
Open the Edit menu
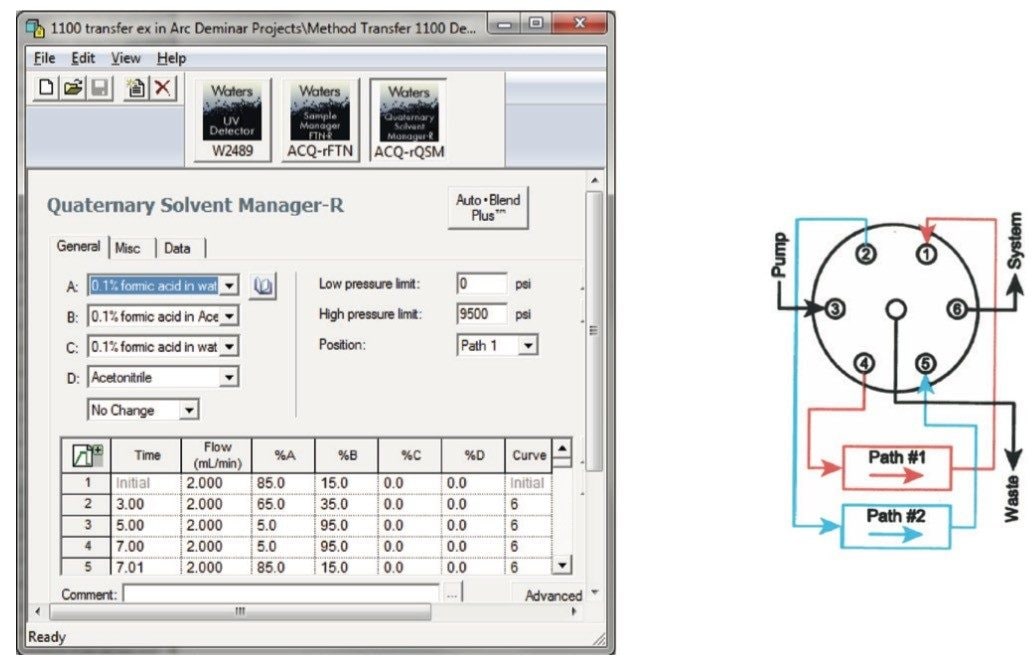click(x=83, y=58)
